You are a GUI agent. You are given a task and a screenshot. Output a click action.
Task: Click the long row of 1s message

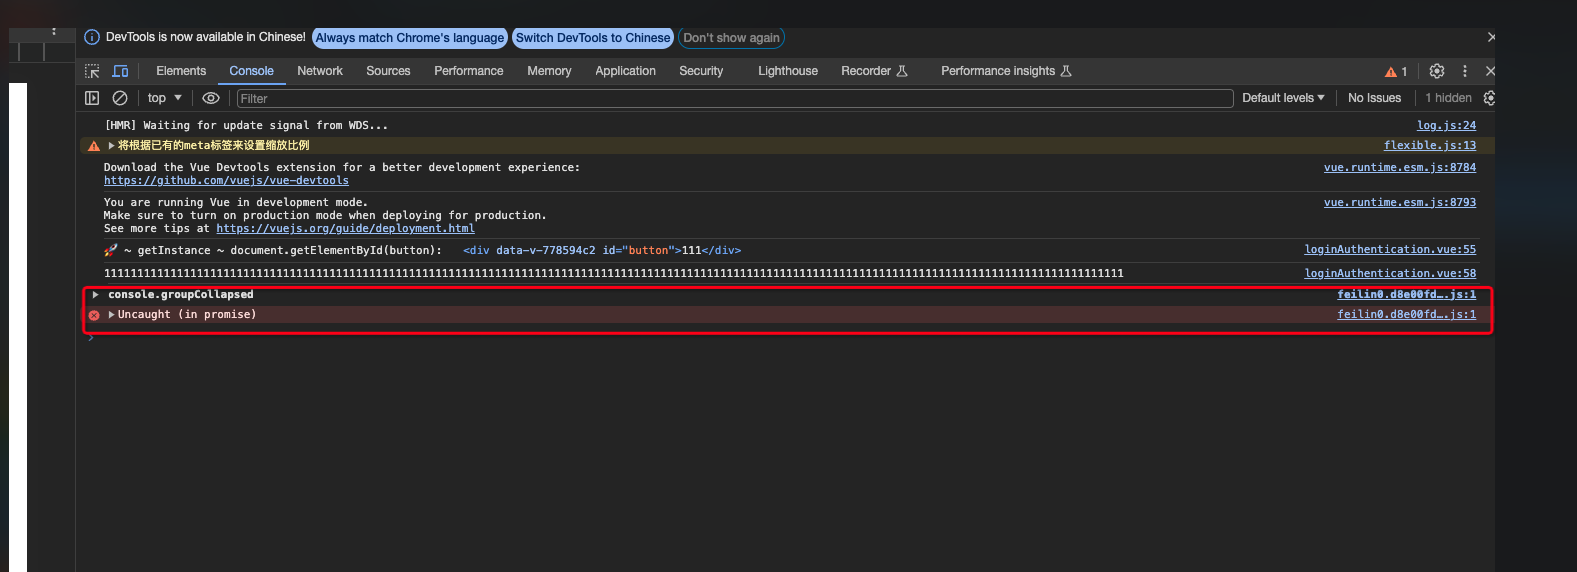613,273
